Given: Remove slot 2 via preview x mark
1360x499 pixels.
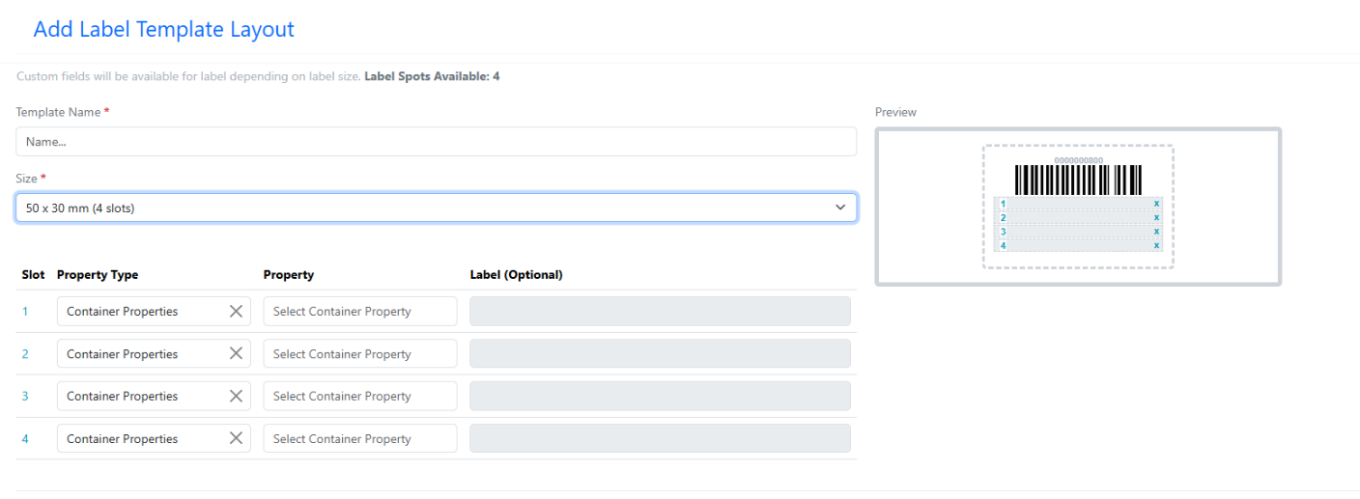Looking at the screenshot, I should (1157, 218).
